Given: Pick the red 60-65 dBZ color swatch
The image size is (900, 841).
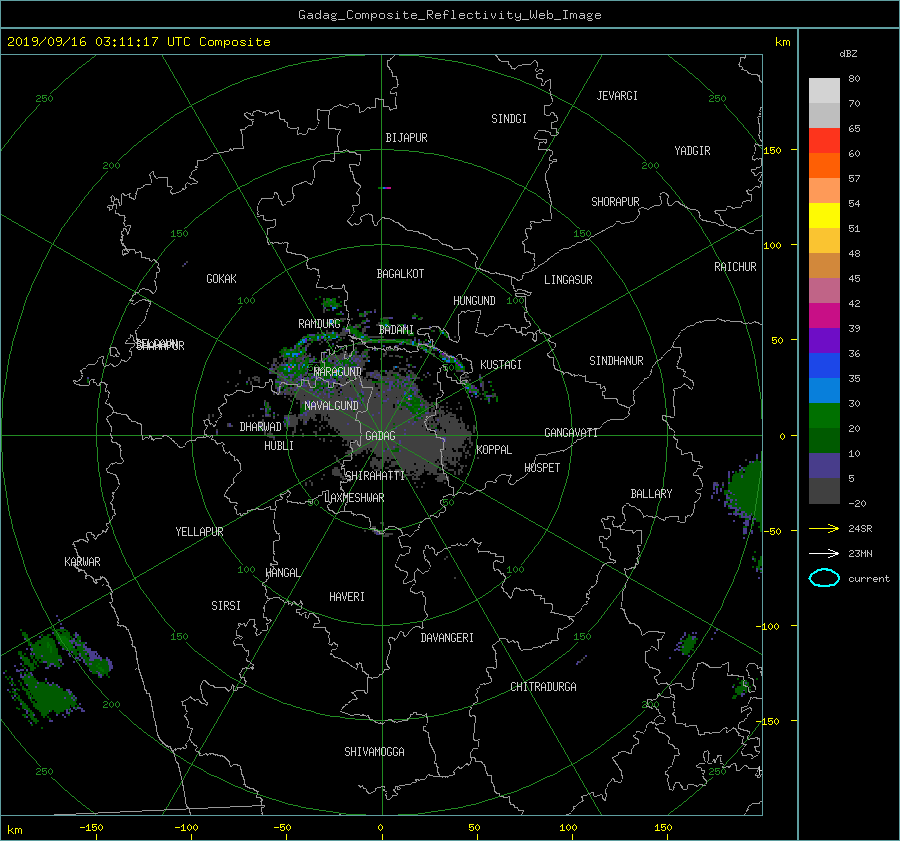Looking at the screenshot, I should coord(824,141).
